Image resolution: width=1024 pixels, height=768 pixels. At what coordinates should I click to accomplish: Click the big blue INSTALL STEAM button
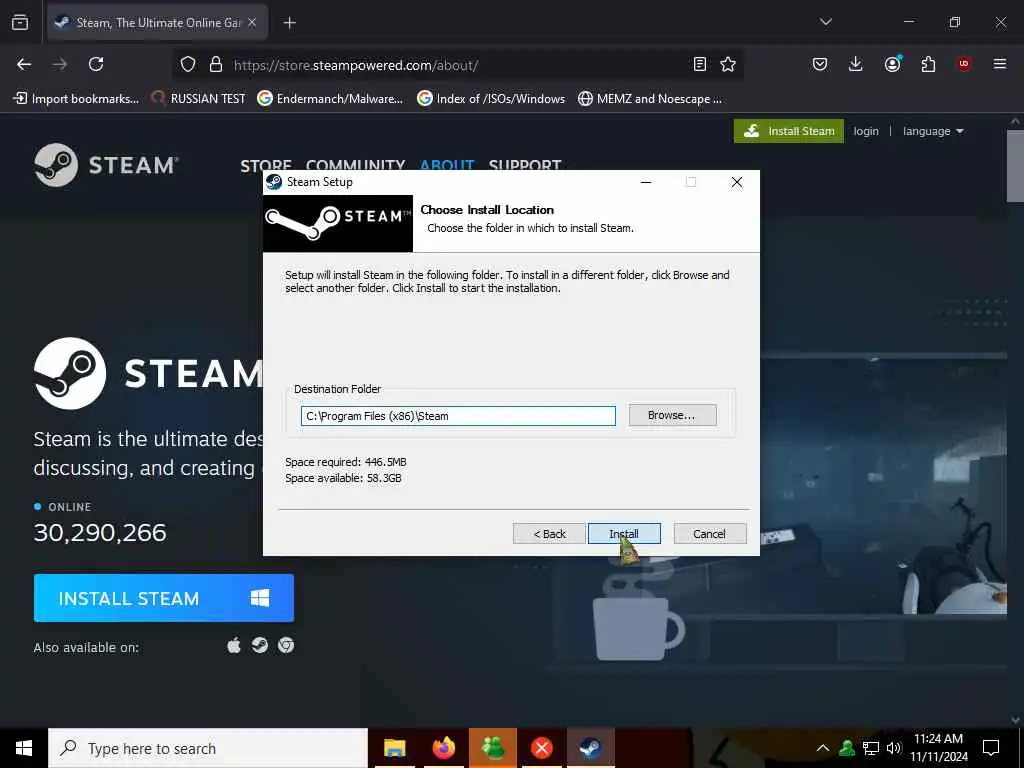164,598
